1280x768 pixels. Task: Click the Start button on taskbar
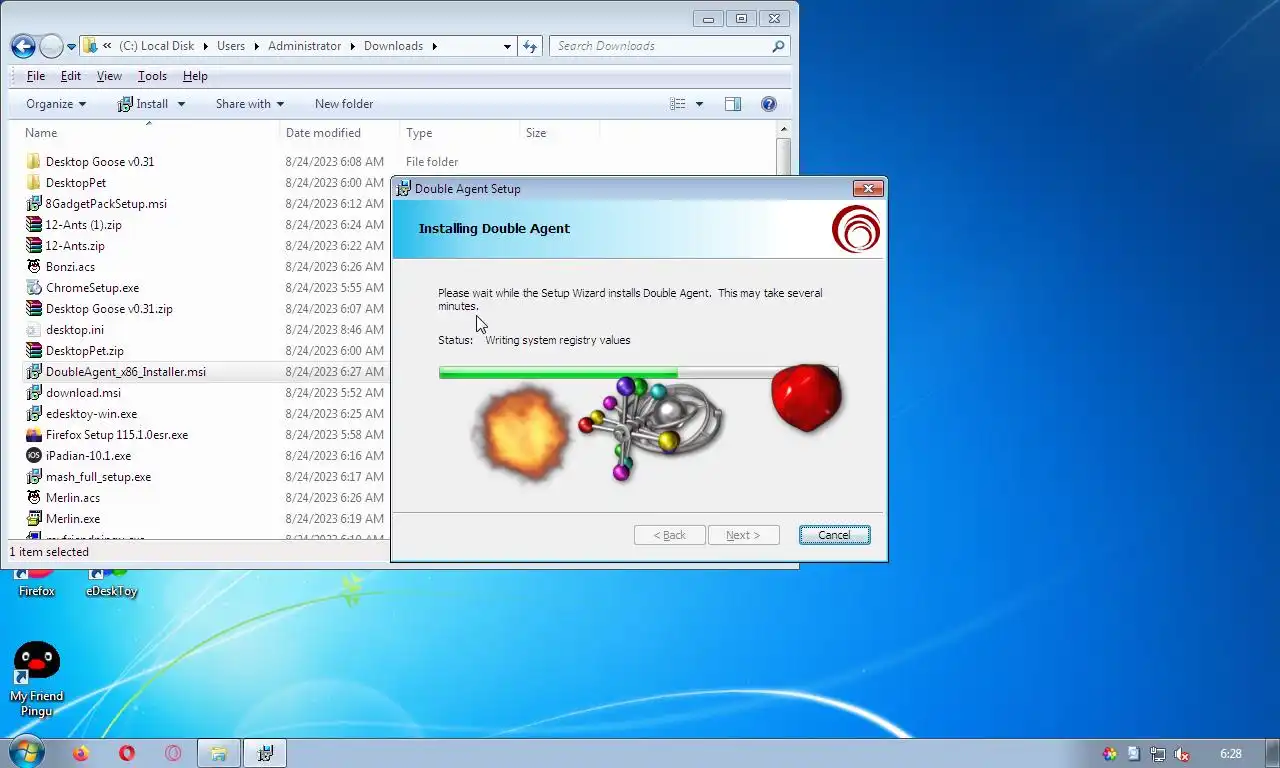click(x=27, y=753)
